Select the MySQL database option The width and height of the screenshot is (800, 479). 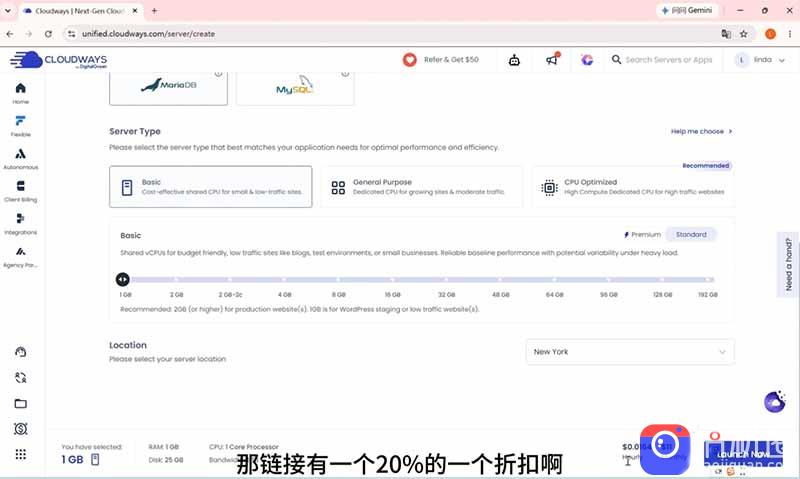pos(295,88)
